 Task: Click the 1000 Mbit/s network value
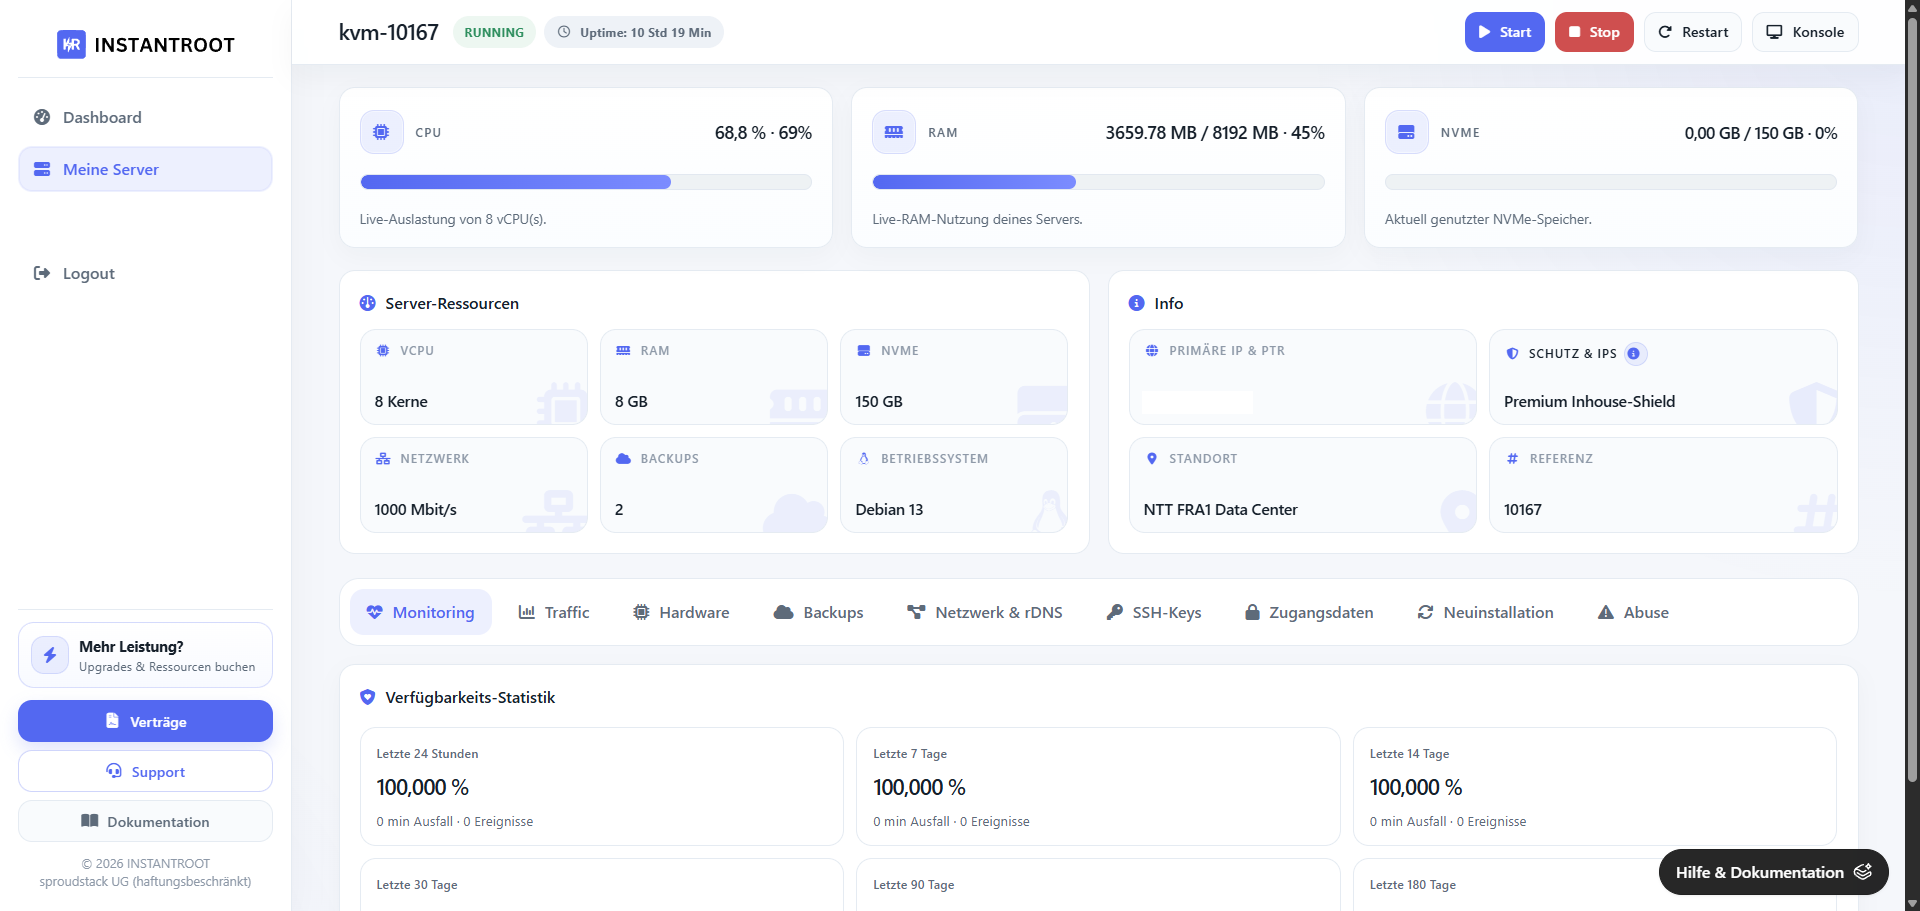click(x=415, y=509)
